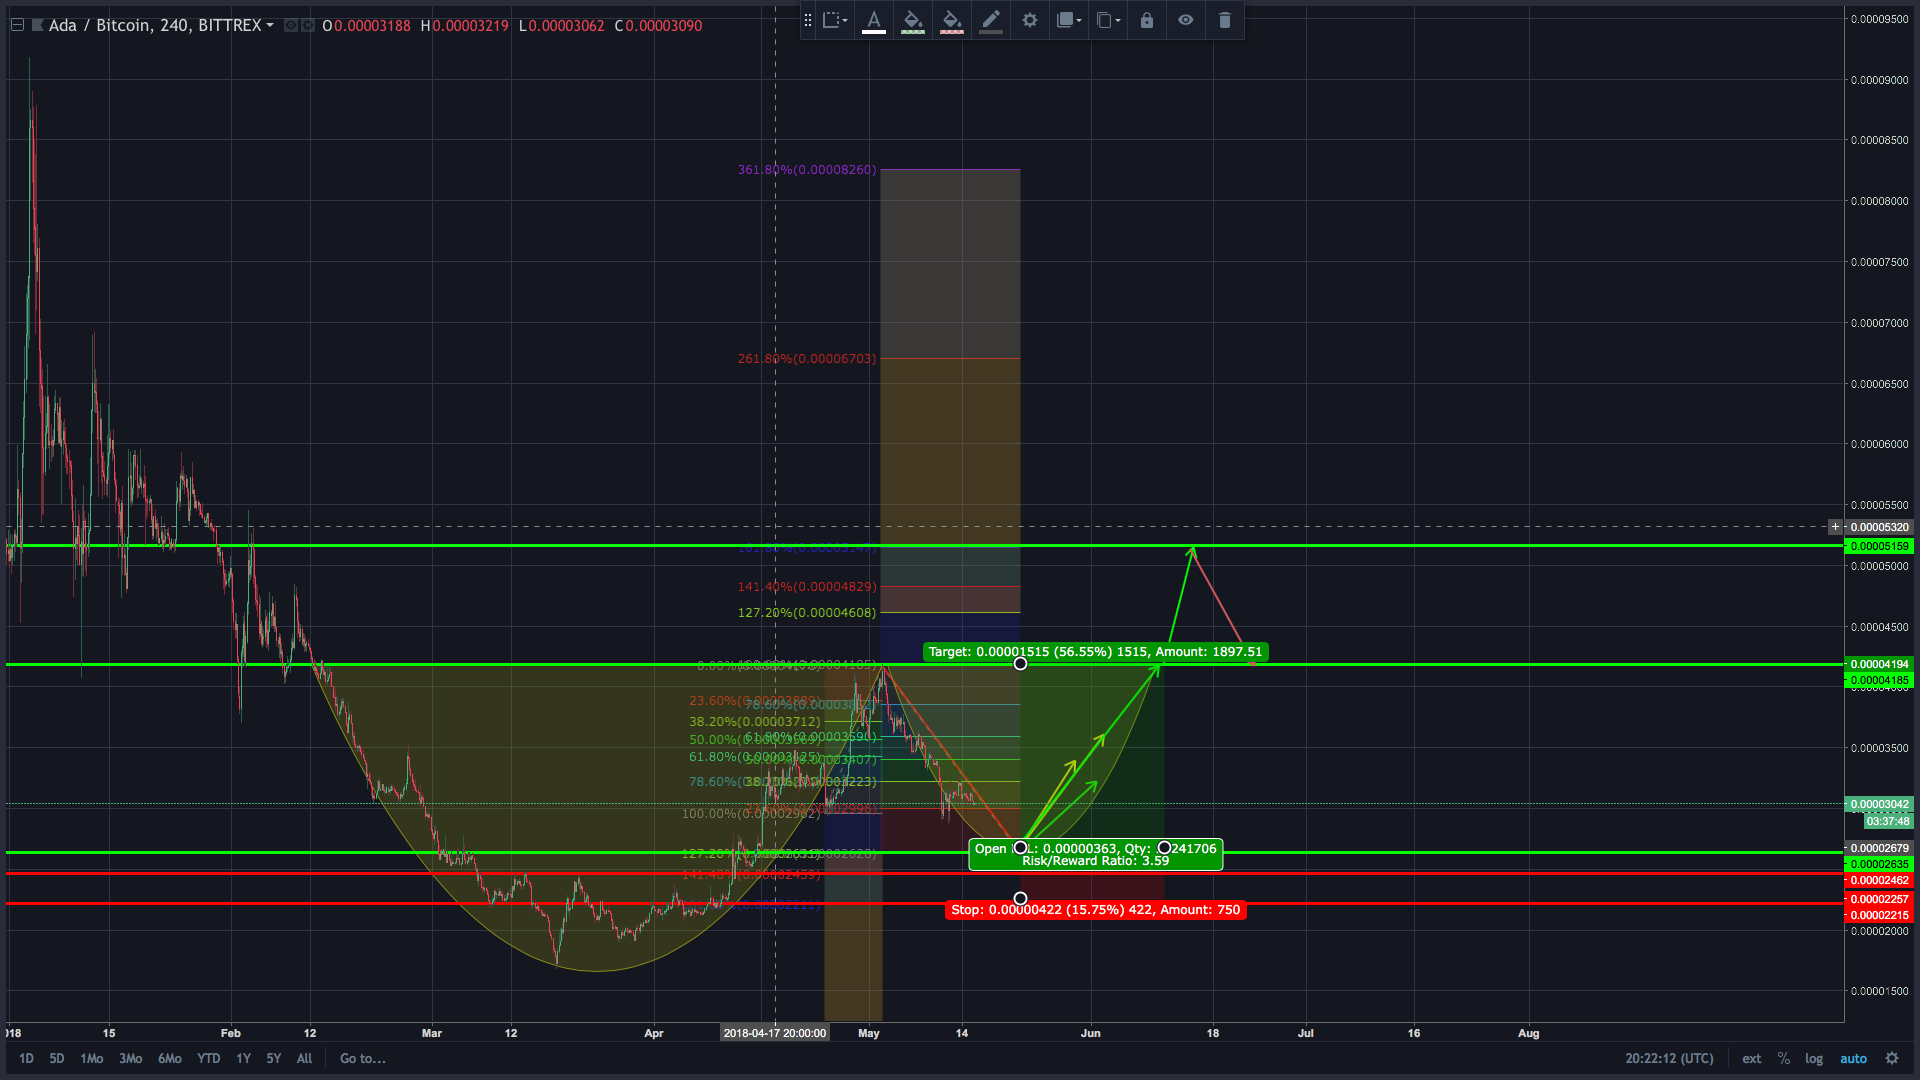
Task: Click the symbol flag icon before Ada
Action: click(x=38, y=25)
